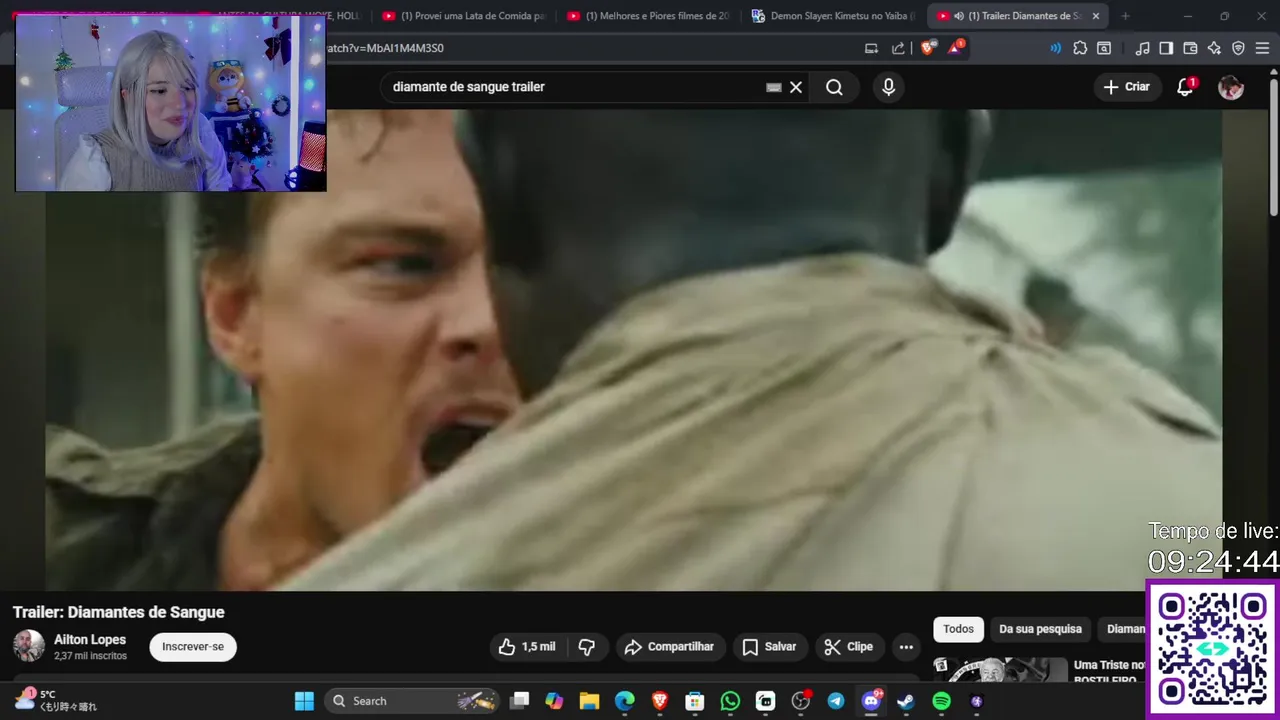
Task: Click the Ailton Lopes channel avatar
Action: click(x=29, y=646)
